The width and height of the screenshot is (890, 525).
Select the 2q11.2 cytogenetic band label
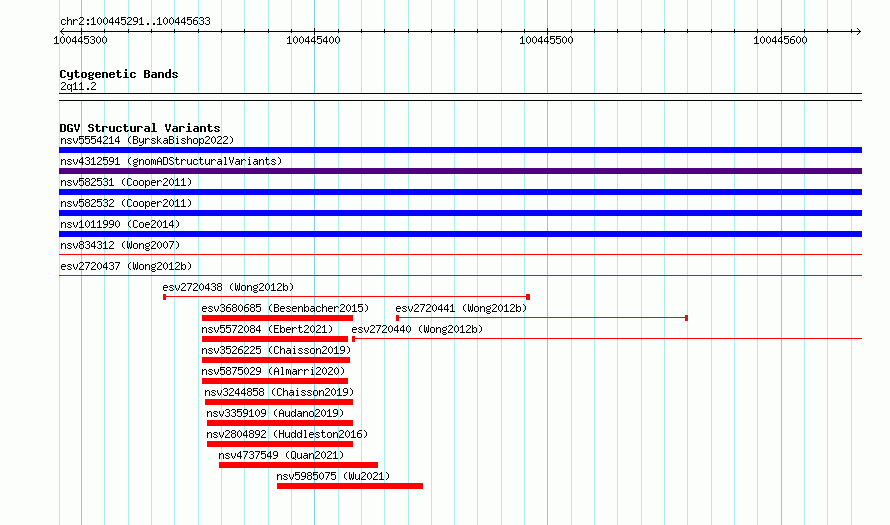[78, 86]
